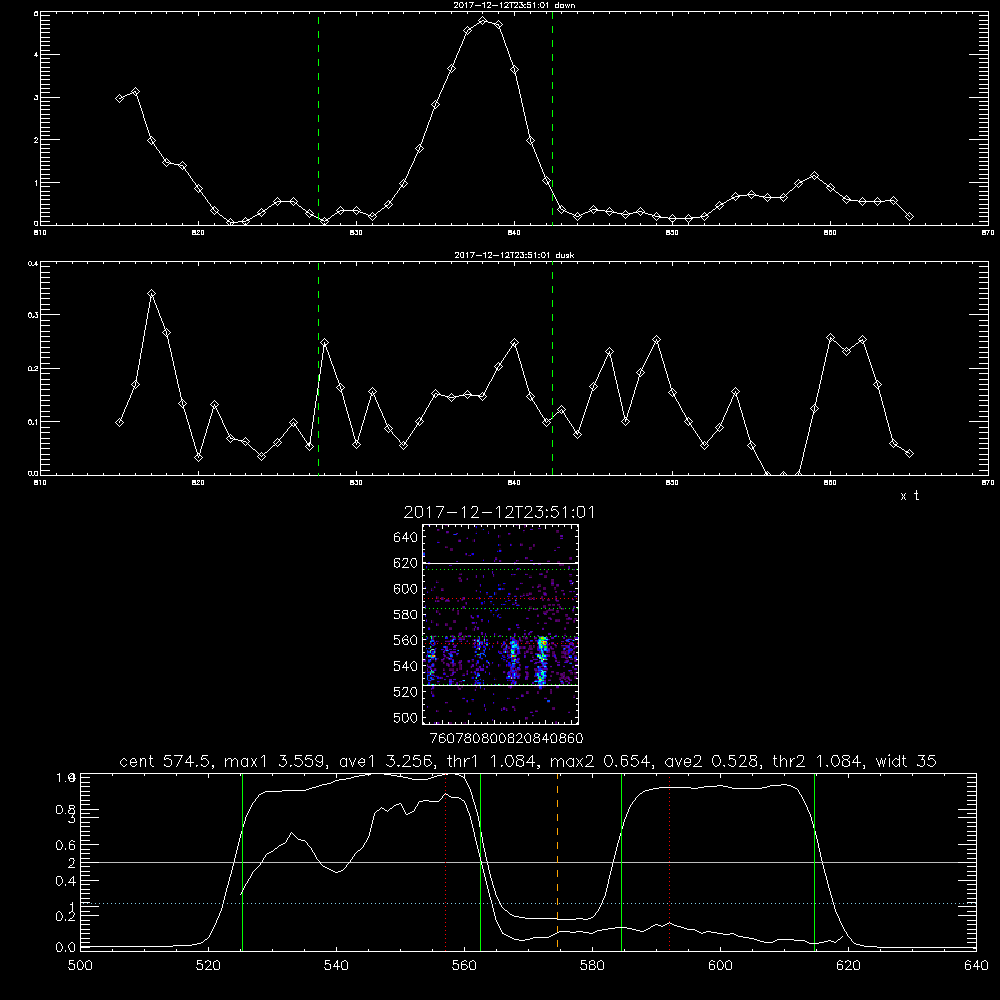Image resolution: width=1000 pixels, height=1000 pixels.
Task: Click the right green dashed line in dusk plot
Action: 552,369
